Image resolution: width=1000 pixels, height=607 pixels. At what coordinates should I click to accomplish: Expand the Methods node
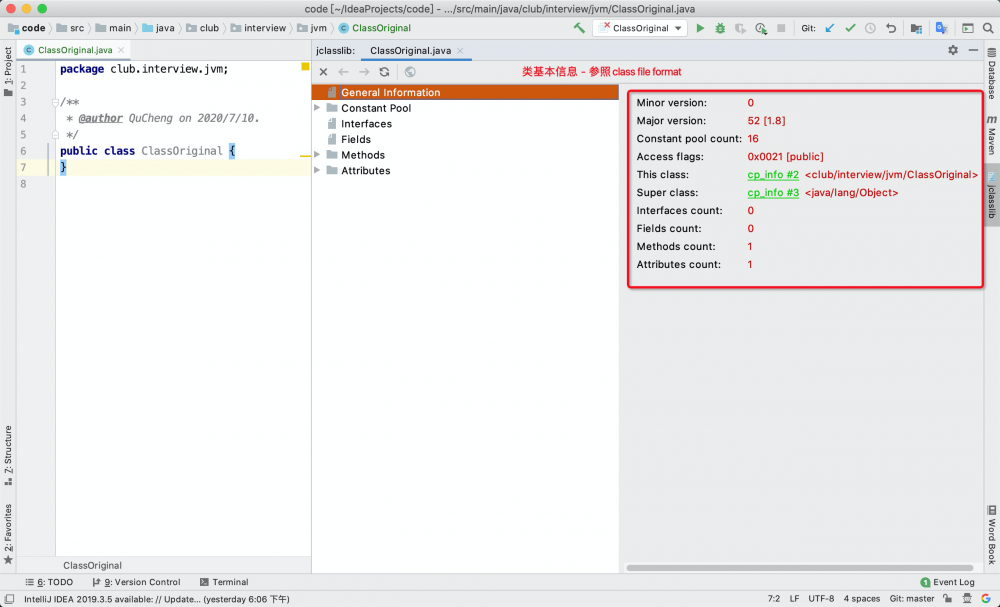[x=317, y=155]
